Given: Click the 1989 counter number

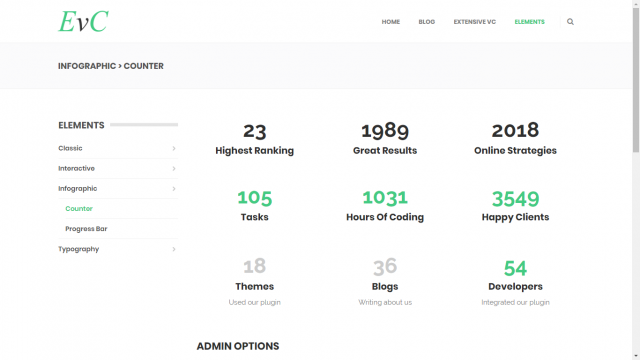Looking at the screenshot, I should 385,130.
